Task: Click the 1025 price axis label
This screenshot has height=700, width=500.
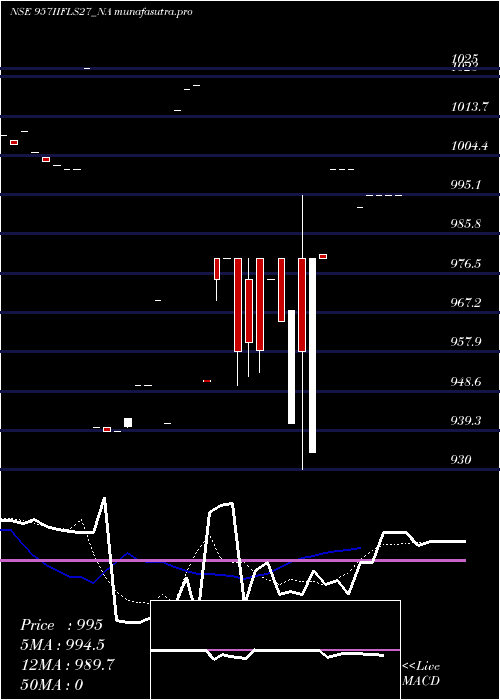Action: (465, 58)
